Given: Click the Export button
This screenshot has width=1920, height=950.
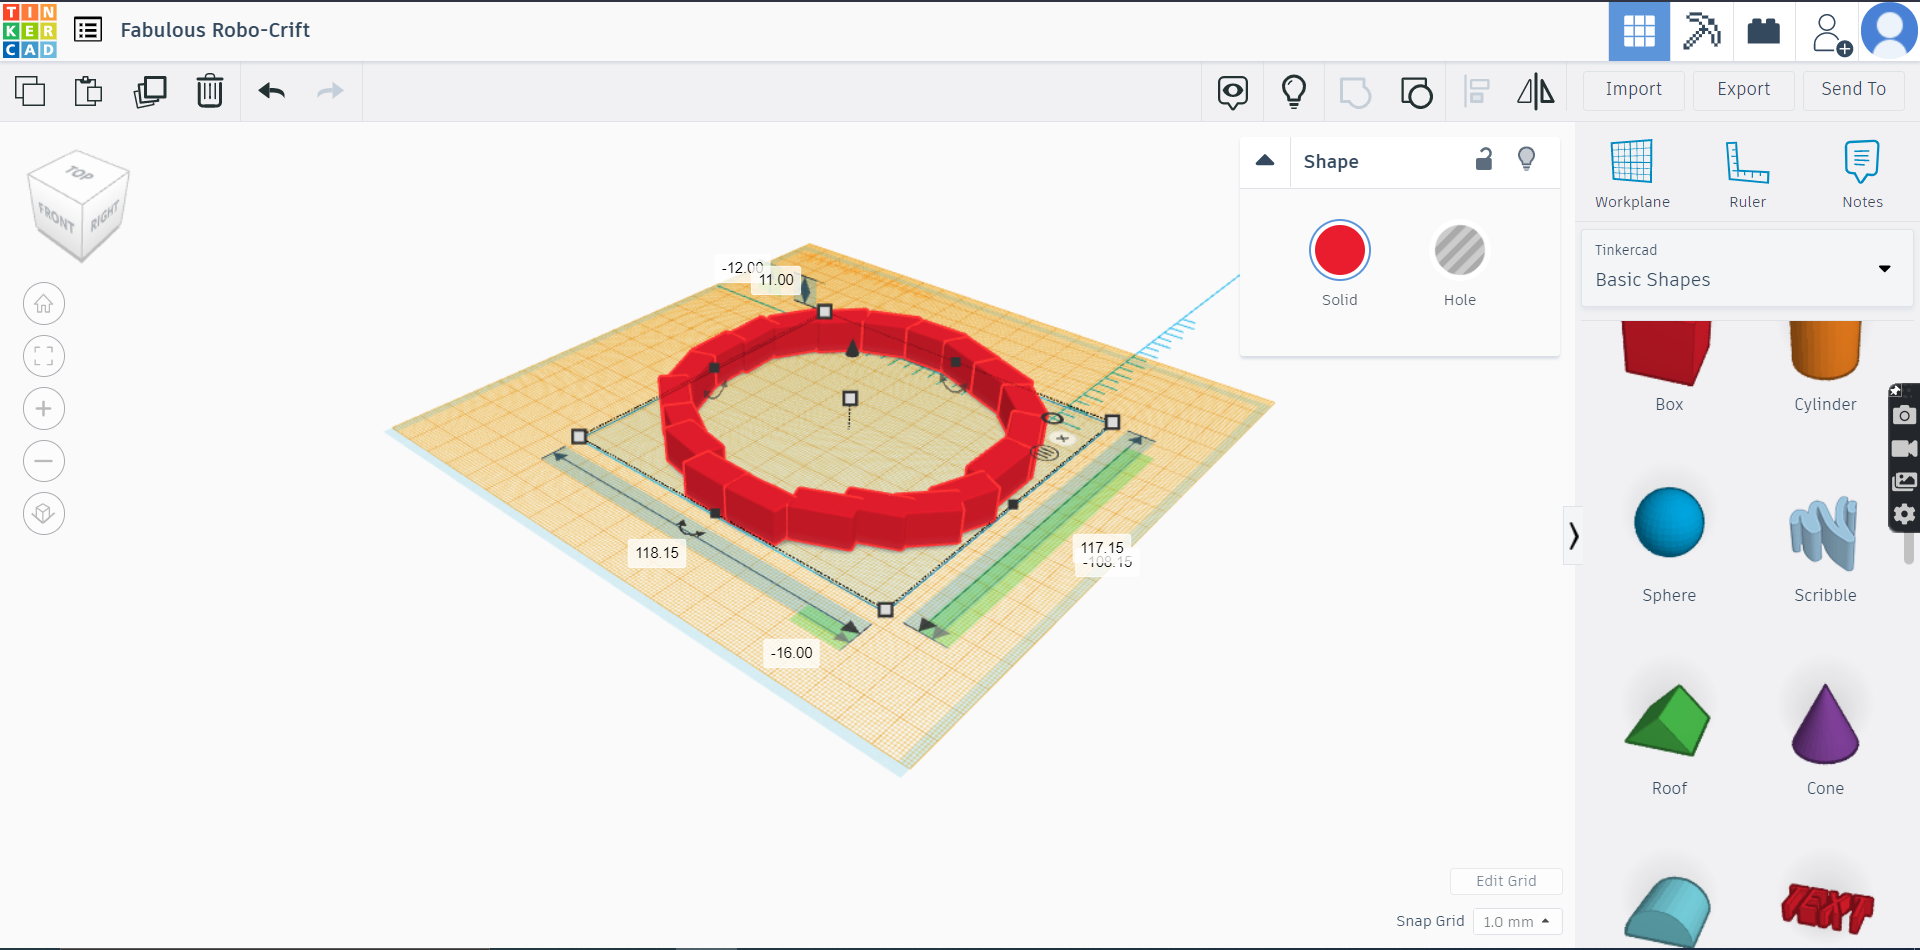Looking at the screenshot, I should click(x=1744, y=90).
